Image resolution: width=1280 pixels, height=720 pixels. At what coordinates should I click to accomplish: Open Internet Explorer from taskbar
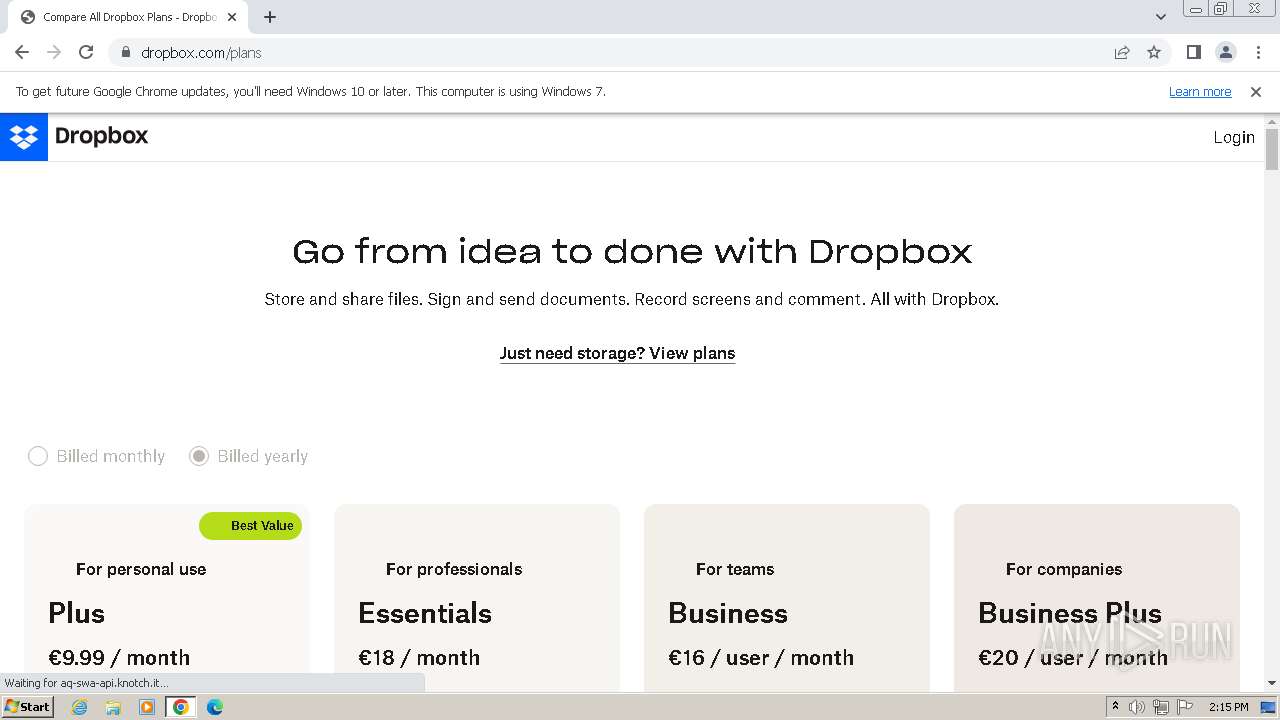(80, 707)
